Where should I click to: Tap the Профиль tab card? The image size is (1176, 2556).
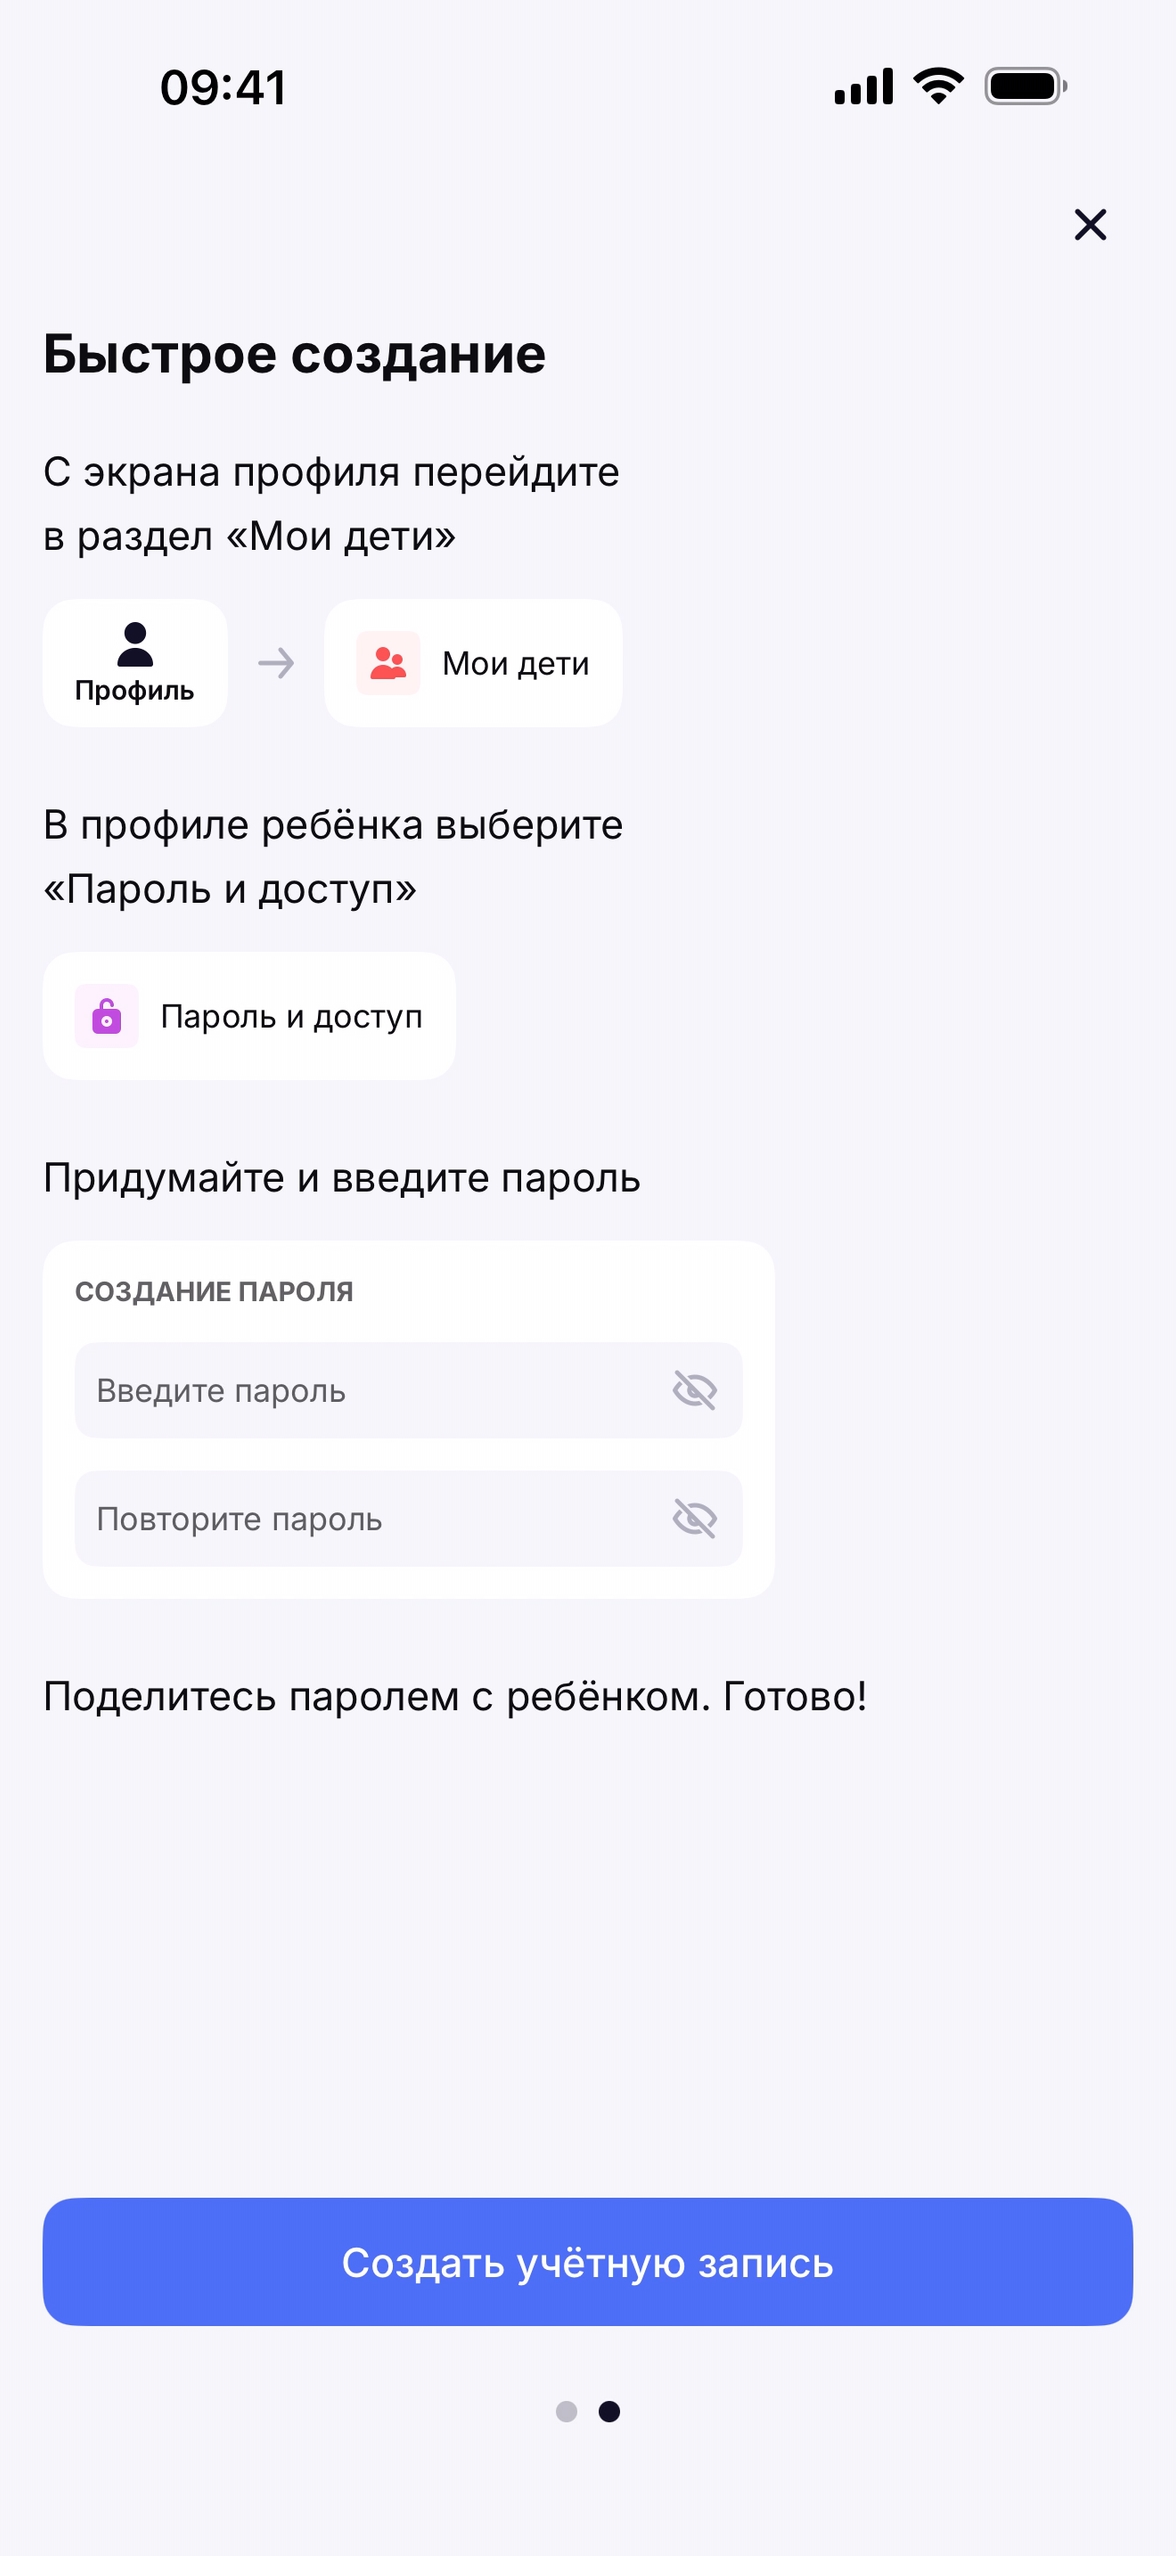[135, 663]
